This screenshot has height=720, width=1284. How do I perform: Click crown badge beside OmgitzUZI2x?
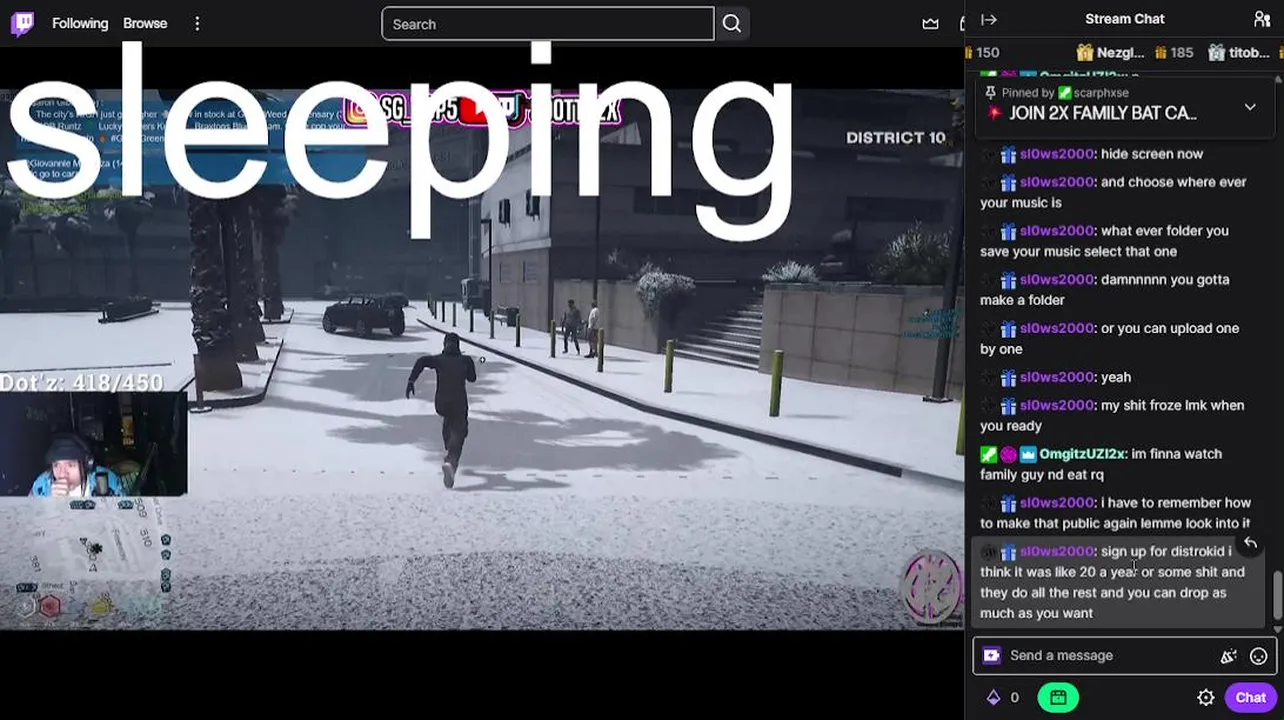click(x=1028, y=454)
